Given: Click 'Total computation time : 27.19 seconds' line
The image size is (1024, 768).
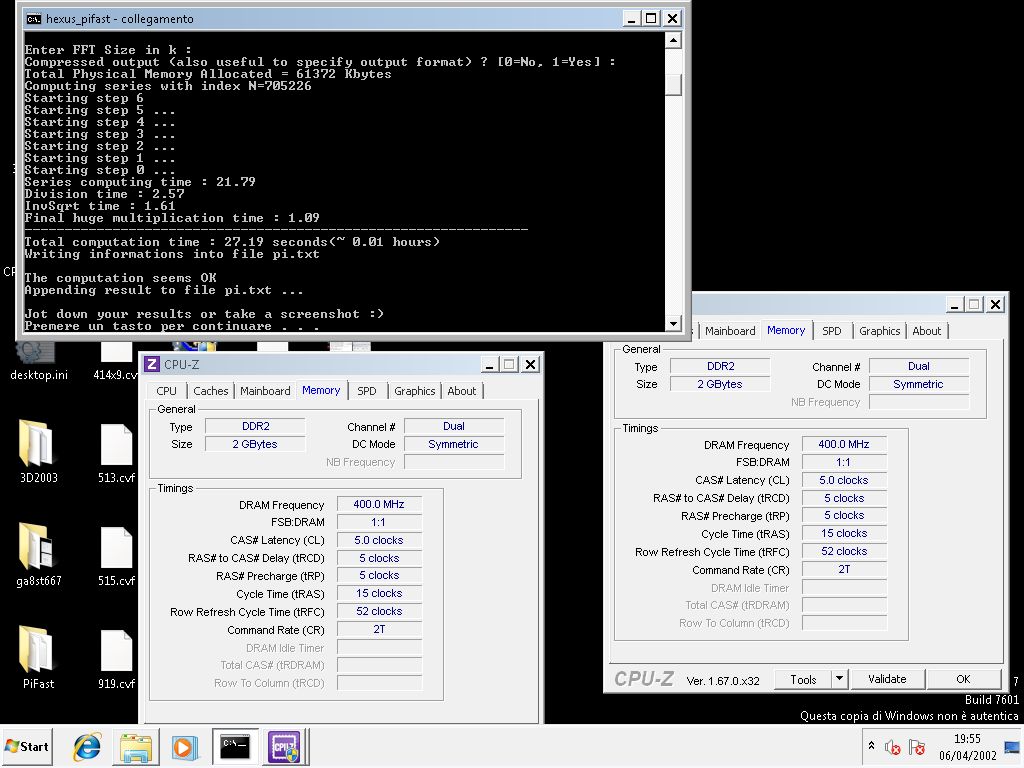Looking at the screenshot, I should point(232,242).
